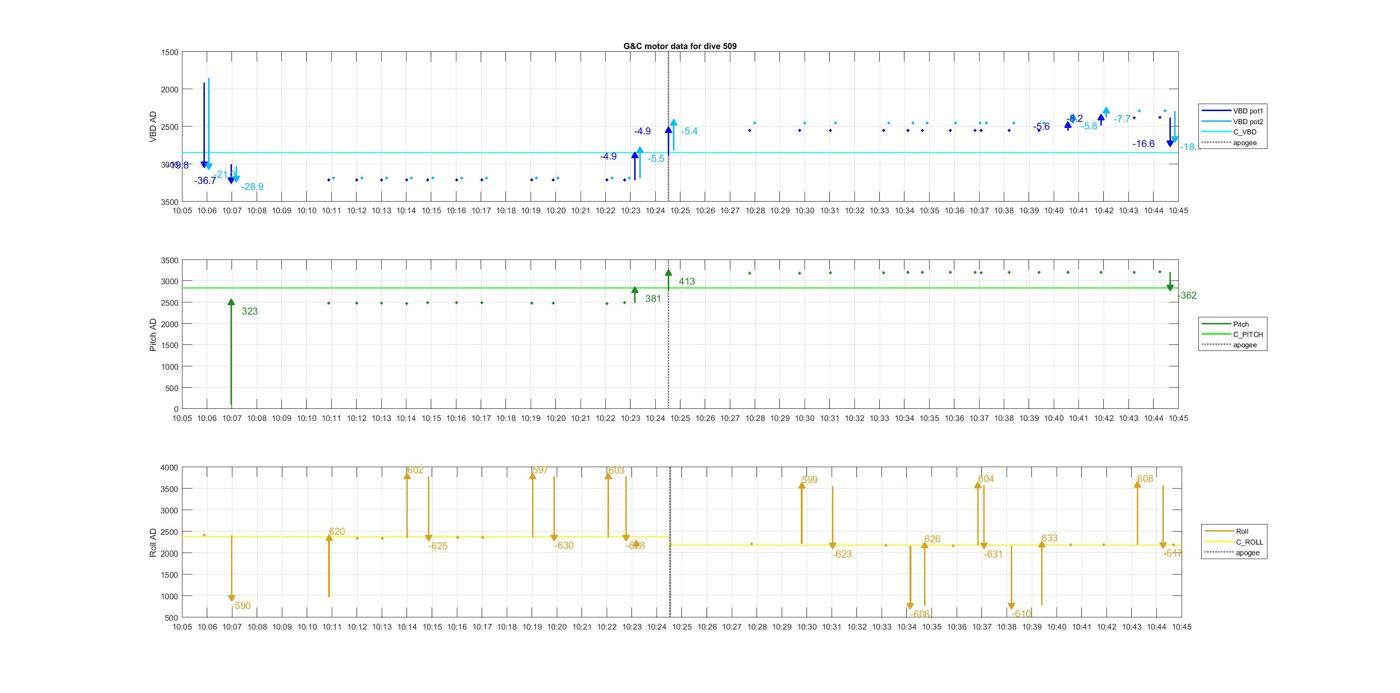Viewport: 1400px width, 693px height.
Task: Click the '10:05' tick under the VBD plot
Action: pyautogui.click(x=182, y=211)
